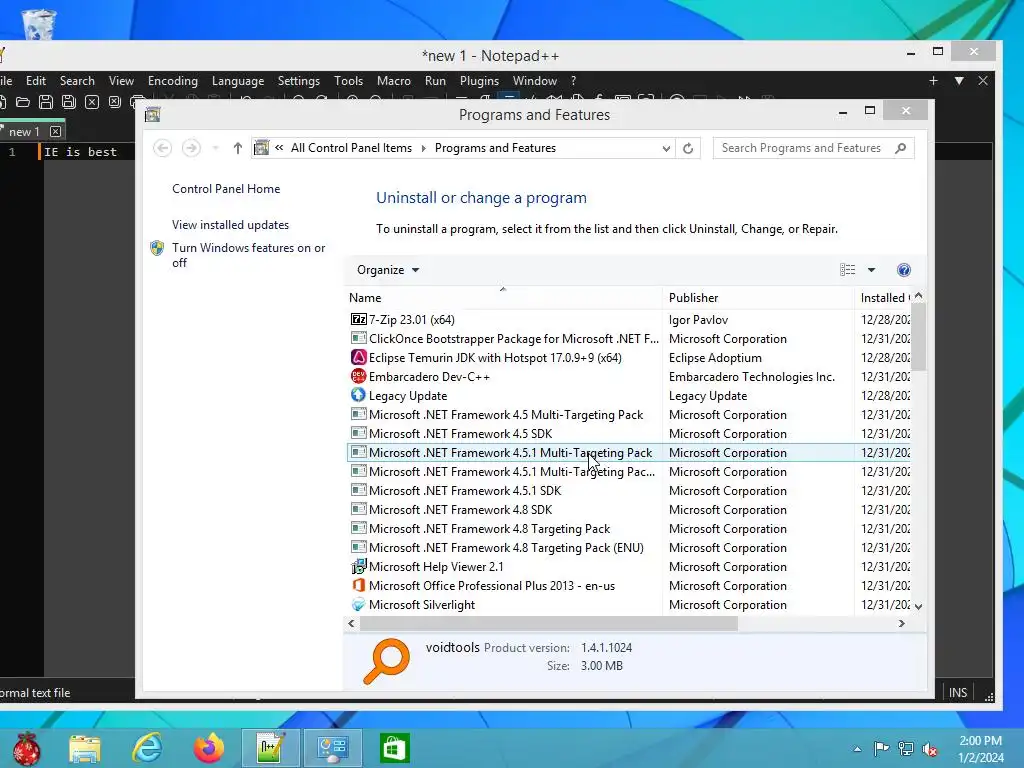The height and width of the screenshot is (768, 1024).
Task: Click the breadcrumb chevron before All Control Panel Items
Action: pos(280,148)
